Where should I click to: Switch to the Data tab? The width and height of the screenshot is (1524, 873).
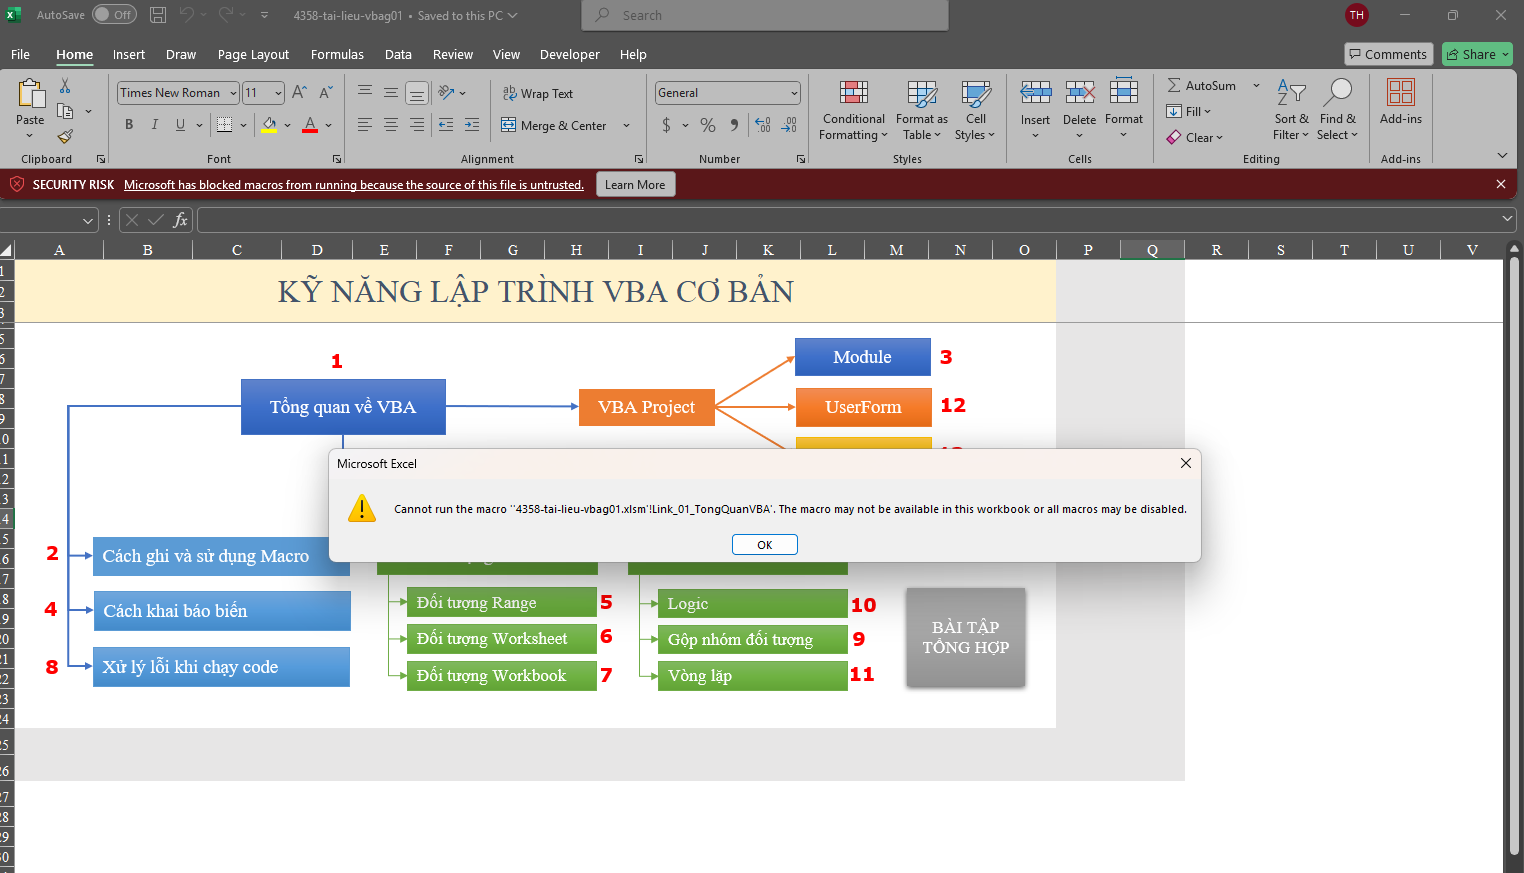[x=398, y=54]
